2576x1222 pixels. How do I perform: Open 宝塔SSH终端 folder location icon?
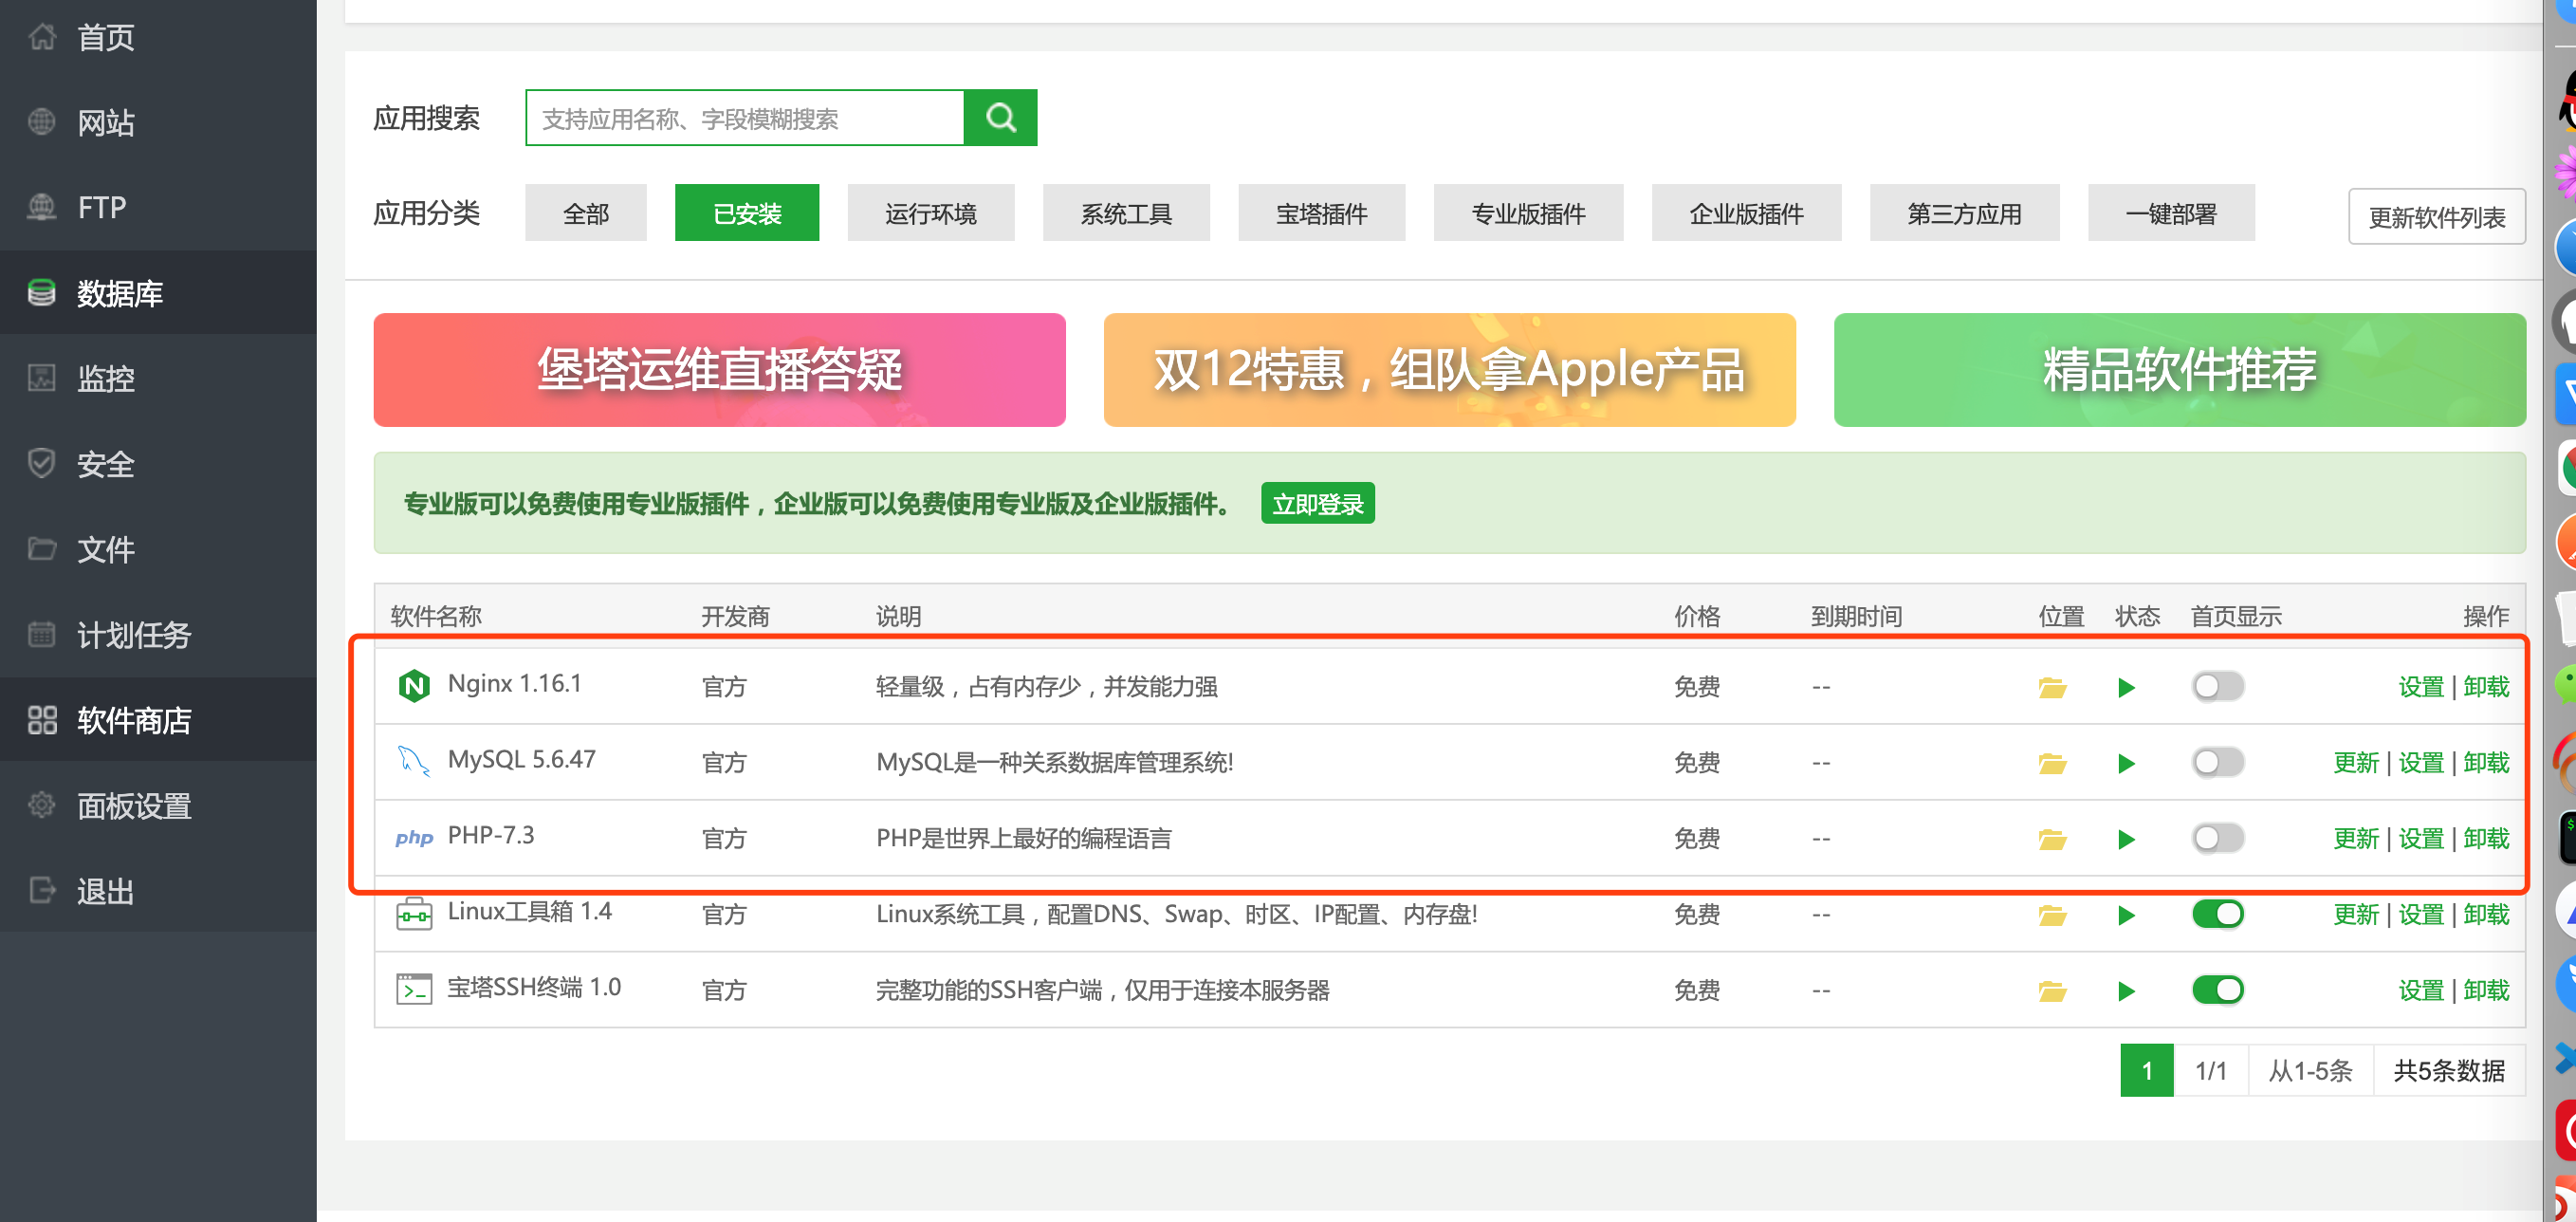pos(2052,991)
